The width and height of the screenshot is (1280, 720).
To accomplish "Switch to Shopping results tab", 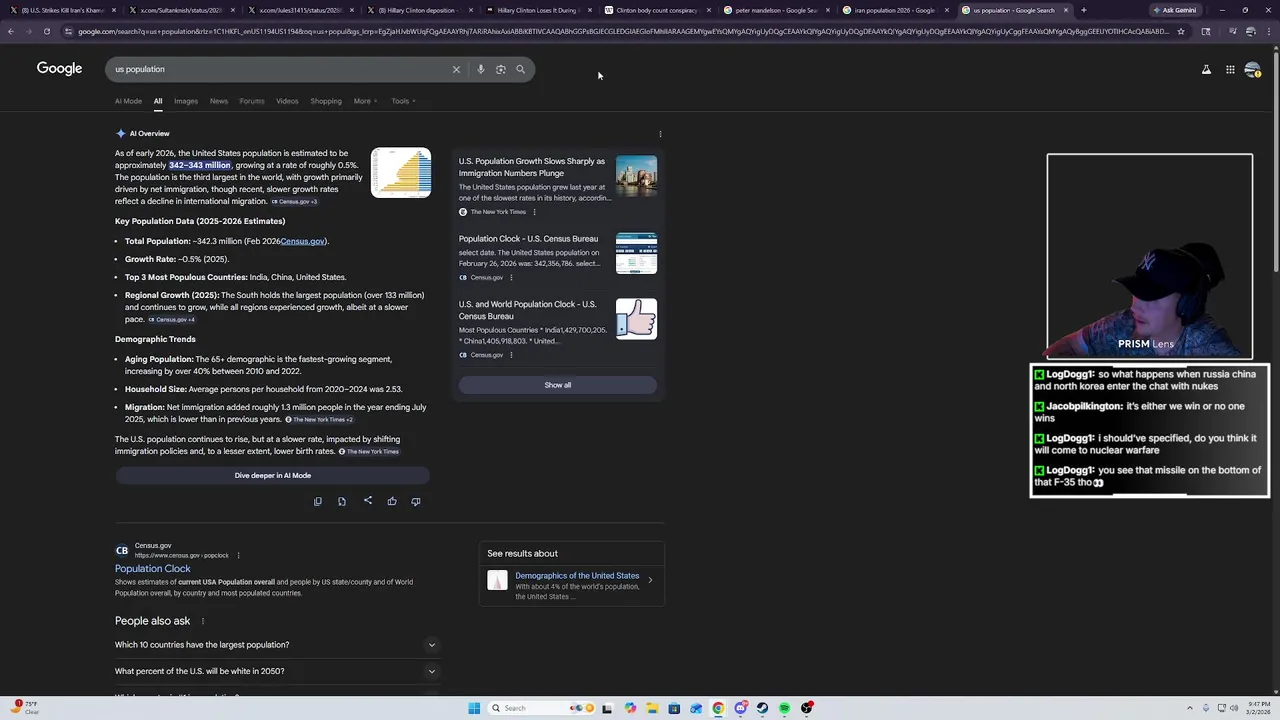I will coord(326,101).
